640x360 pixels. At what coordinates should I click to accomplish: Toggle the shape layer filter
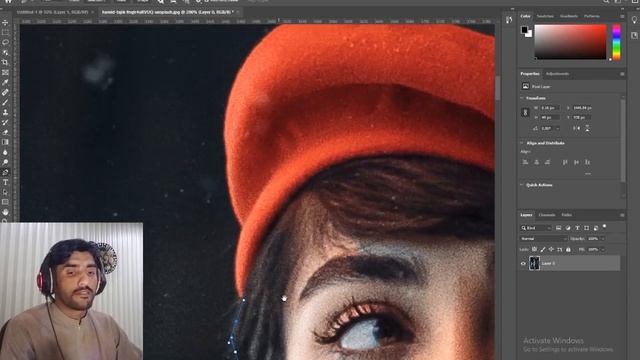(x=587, y=228)
